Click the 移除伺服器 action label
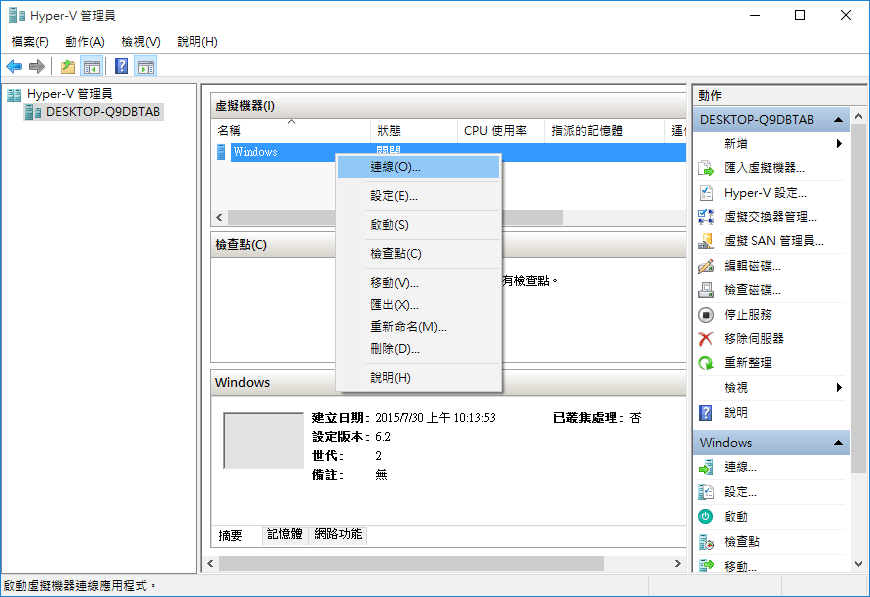870x597 pixels. (754, 338)
